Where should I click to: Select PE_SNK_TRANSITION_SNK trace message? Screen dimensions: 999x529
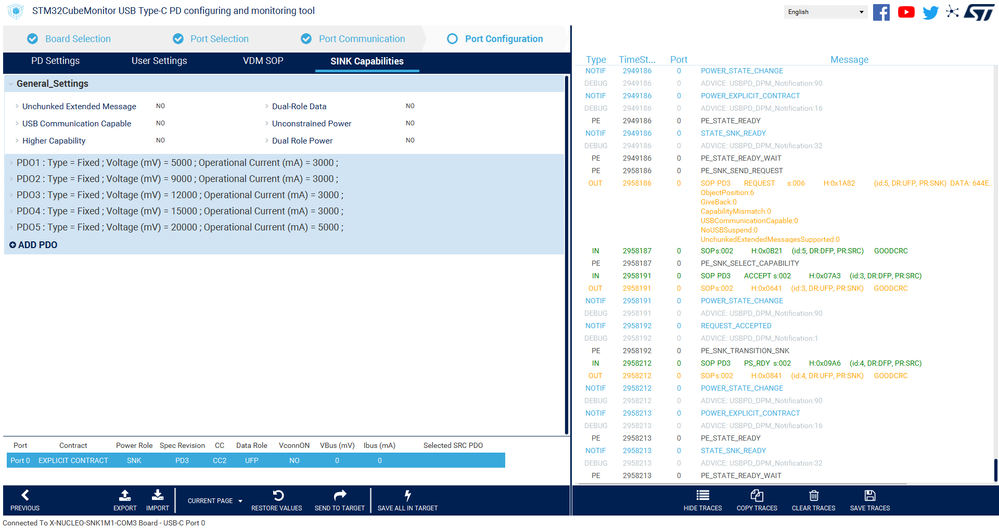pyautogui.click(x=745, y=351)
